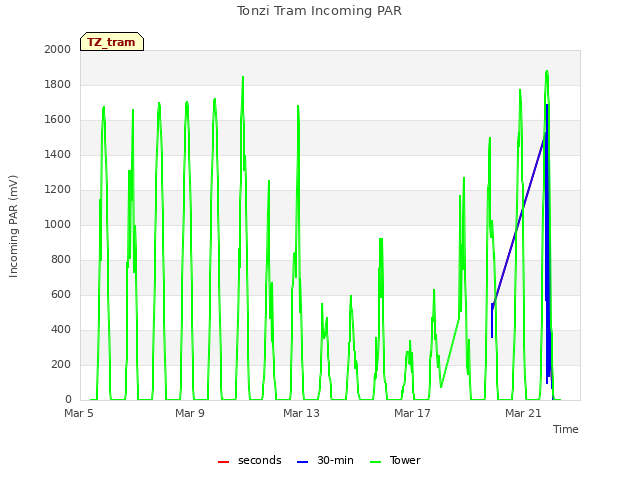Click the 1800 y-axis tick label
The height and width of the screenshot is (480, 640).
click(x=58, y=84)
